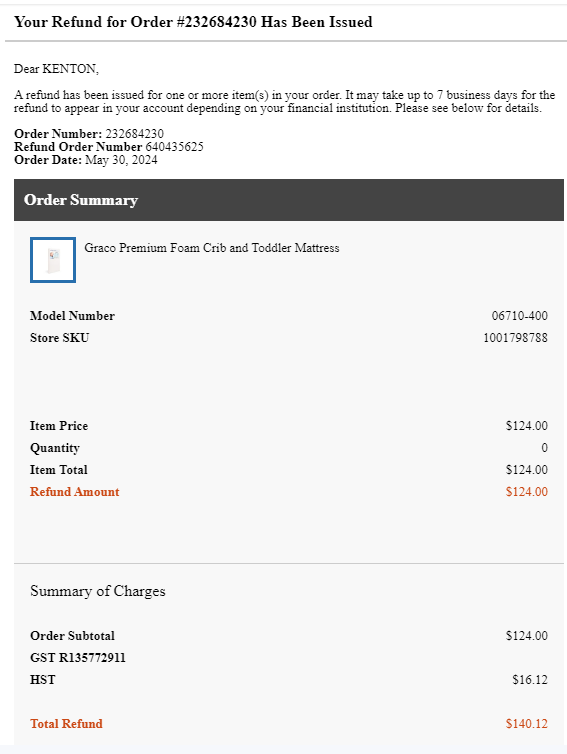
Task: Select the order number 232684230 value
Action: pyautogui.click(x=134, y=134)
